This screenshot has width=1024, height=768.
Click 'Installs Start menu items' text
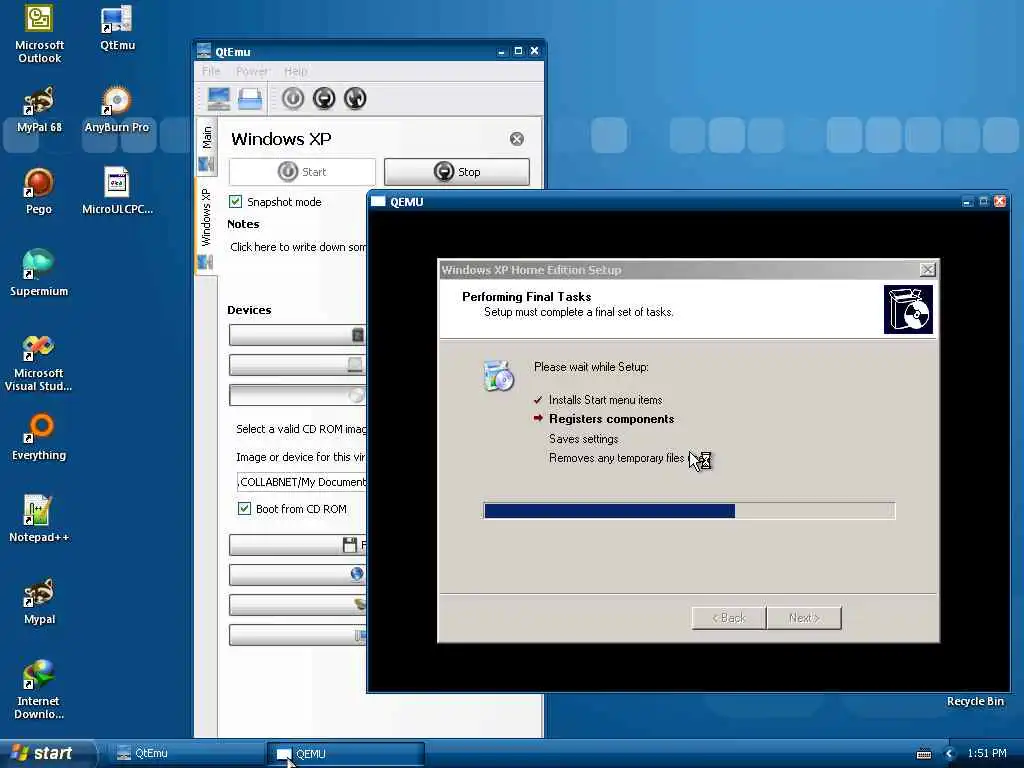(x=605, y=400)
